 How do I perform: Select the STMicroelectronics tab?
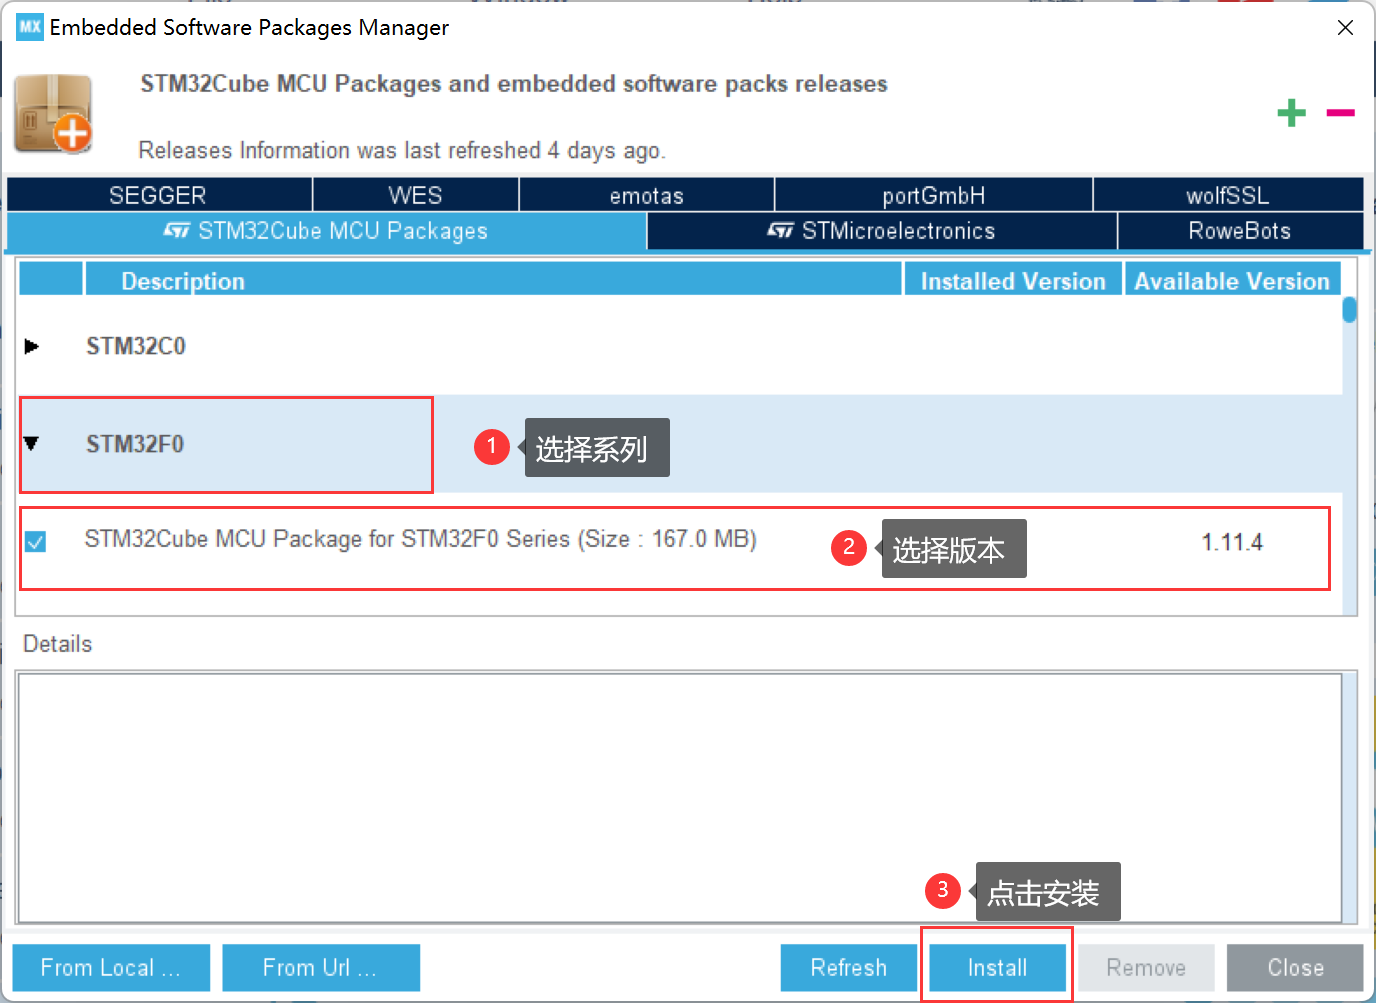click(x=881, y=231)
